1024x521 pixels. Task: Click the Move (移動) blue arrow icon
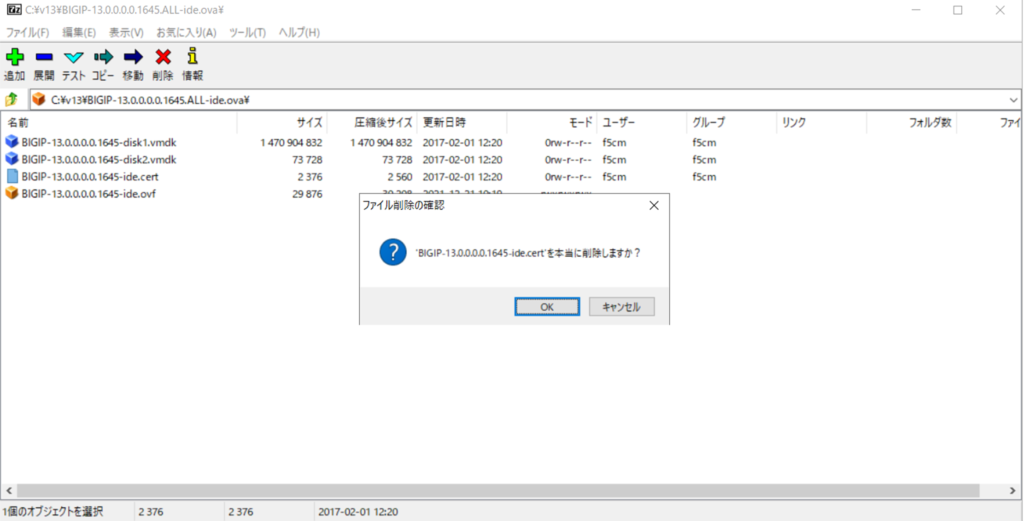[x=133, y=57]
